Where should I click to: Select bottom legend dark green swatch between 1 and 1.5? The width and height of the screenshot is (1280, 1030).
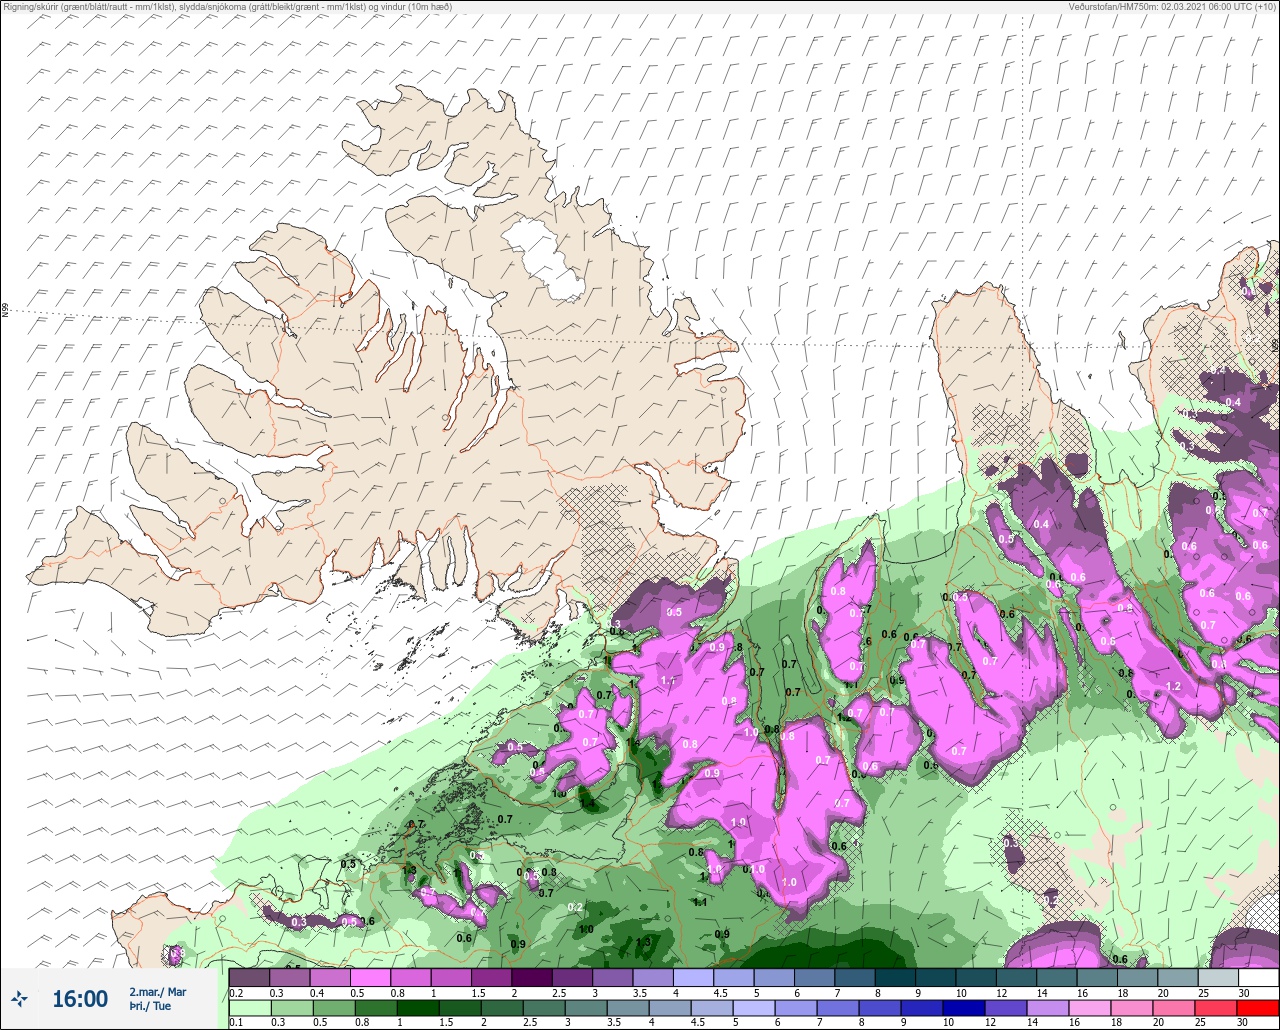pyautogui.click(x=417, y=1008)
